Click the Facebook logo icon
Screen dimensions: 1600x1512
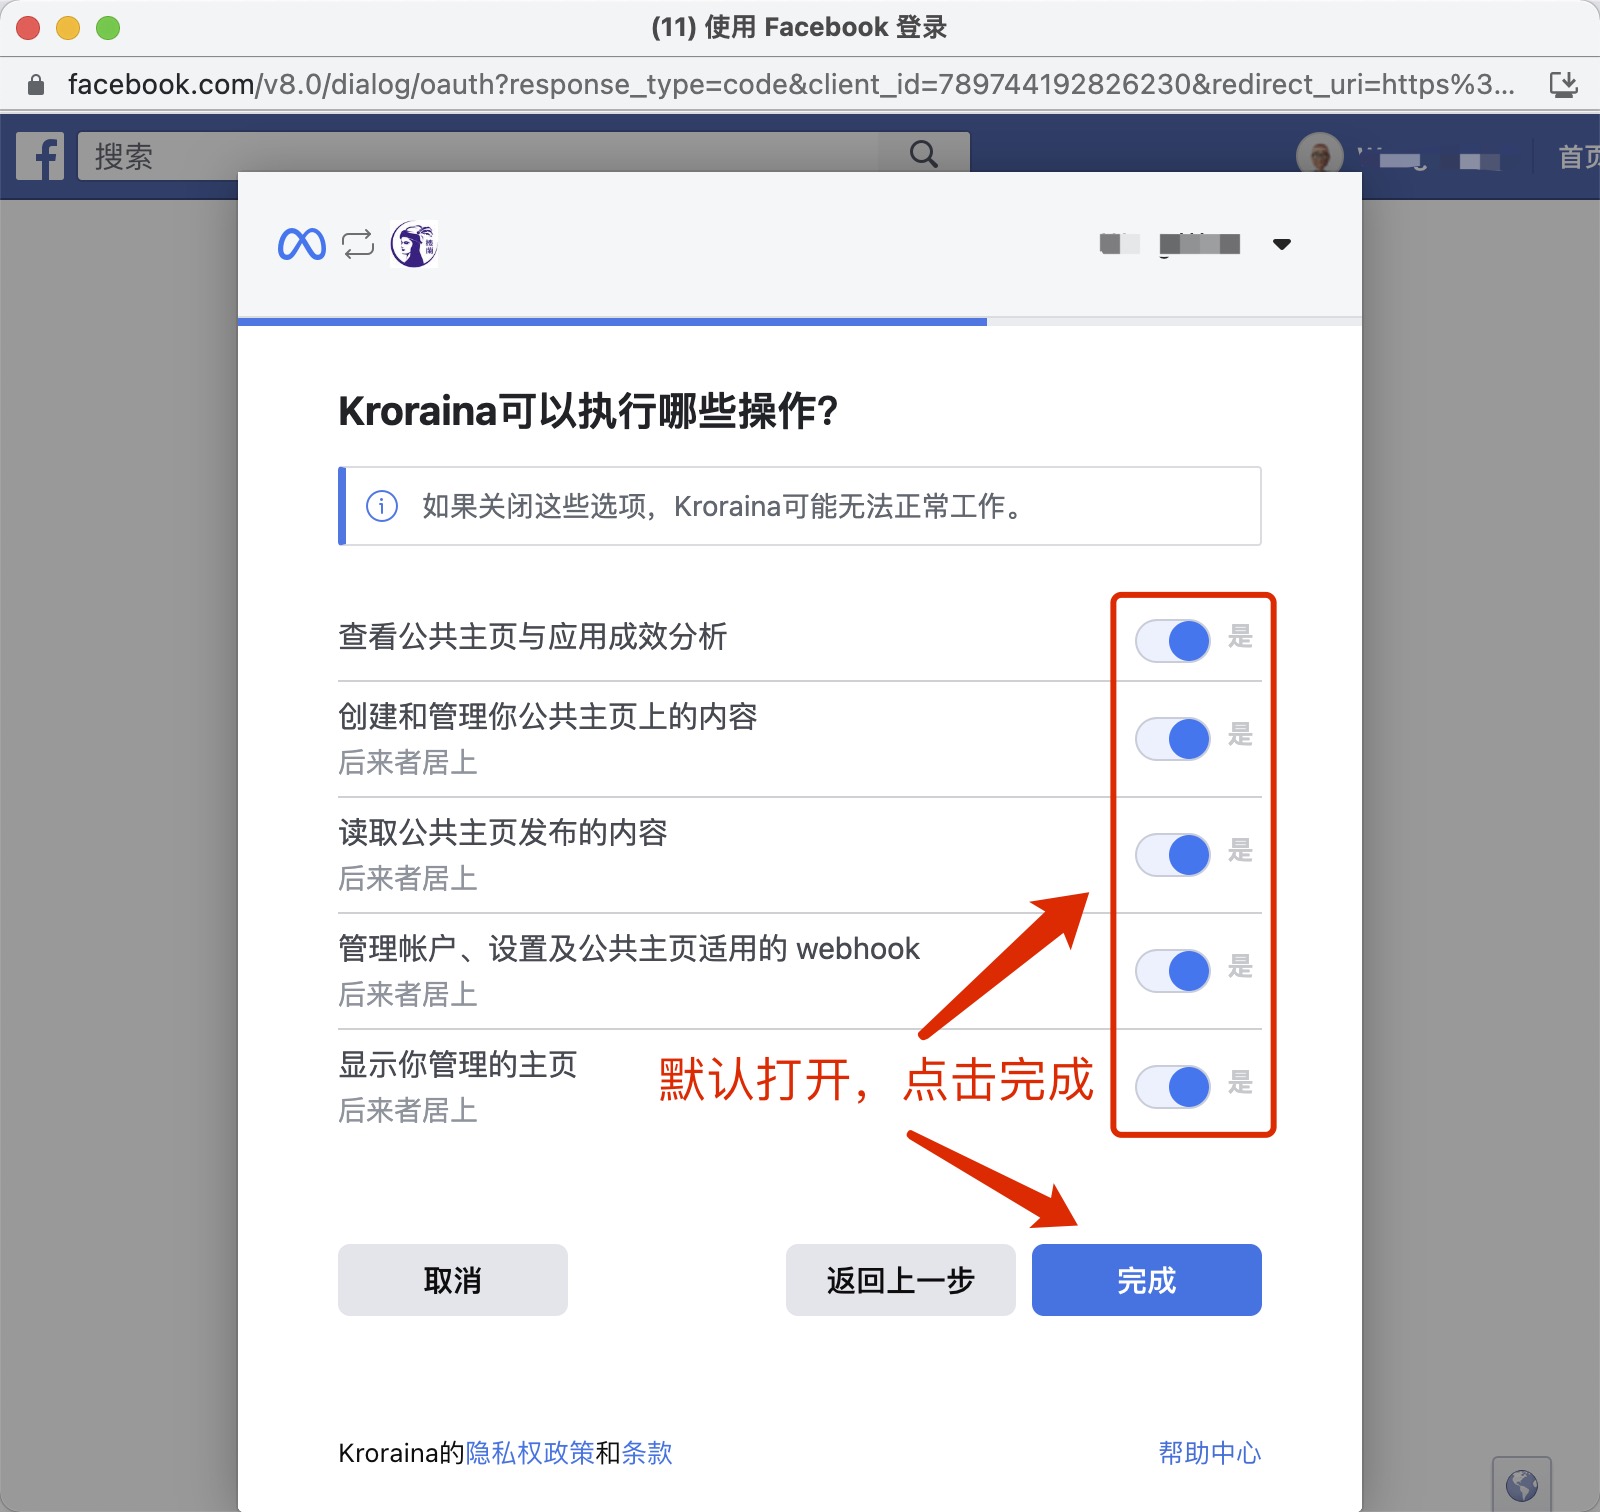coord(40,156)
